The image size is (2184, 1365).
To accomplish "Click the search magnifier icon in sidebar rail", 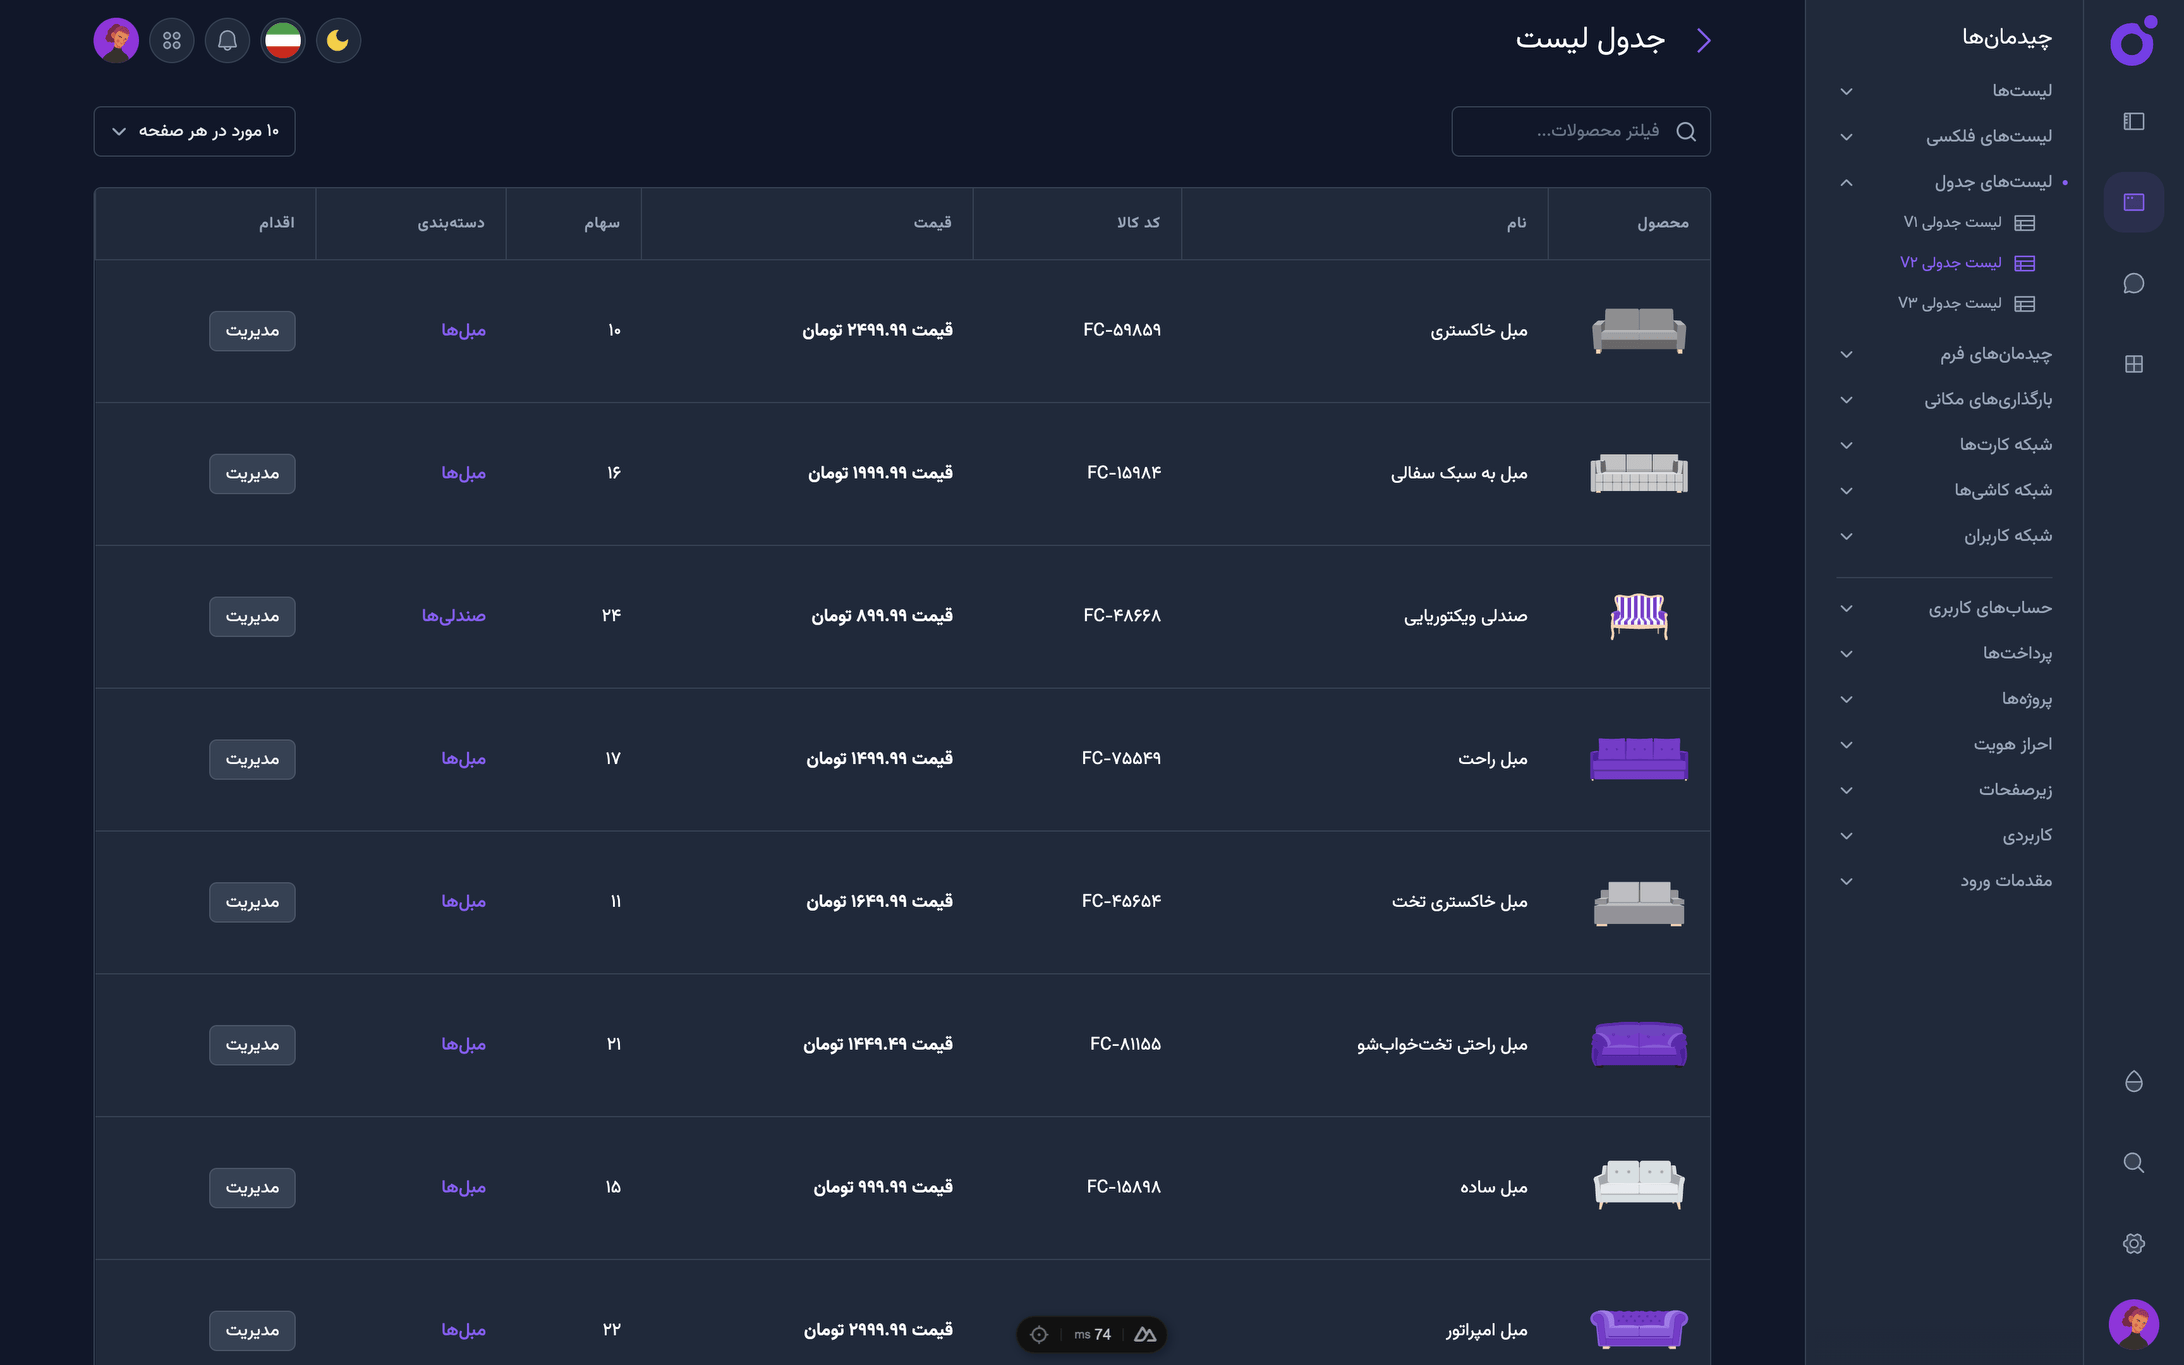I will point(2133,1162).
